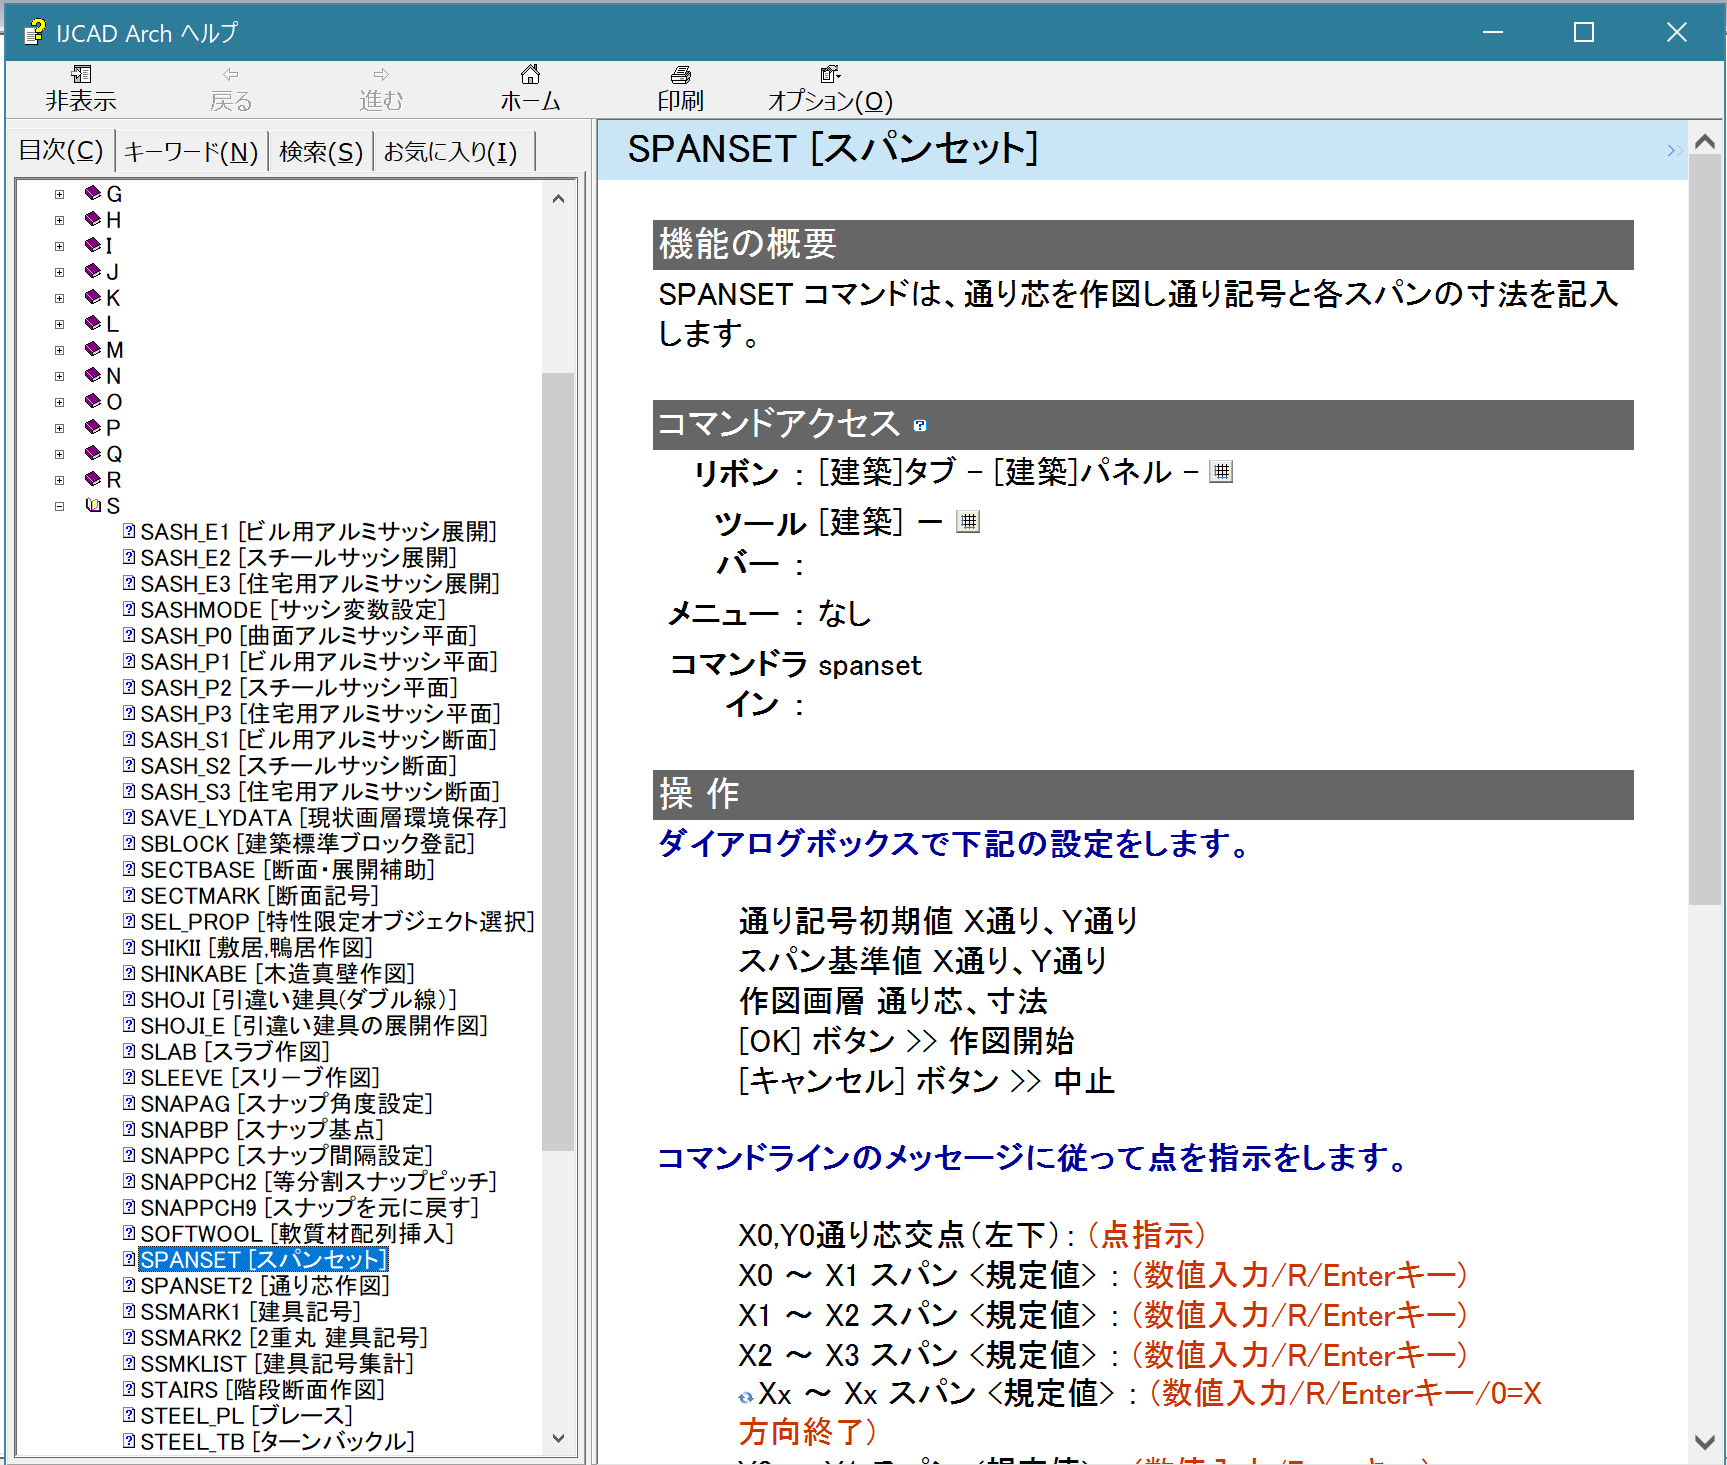Viewport: 1727px width, 1465px height.
Task: Click up arrow of tree scrollbar
Action: pos(558,198)
